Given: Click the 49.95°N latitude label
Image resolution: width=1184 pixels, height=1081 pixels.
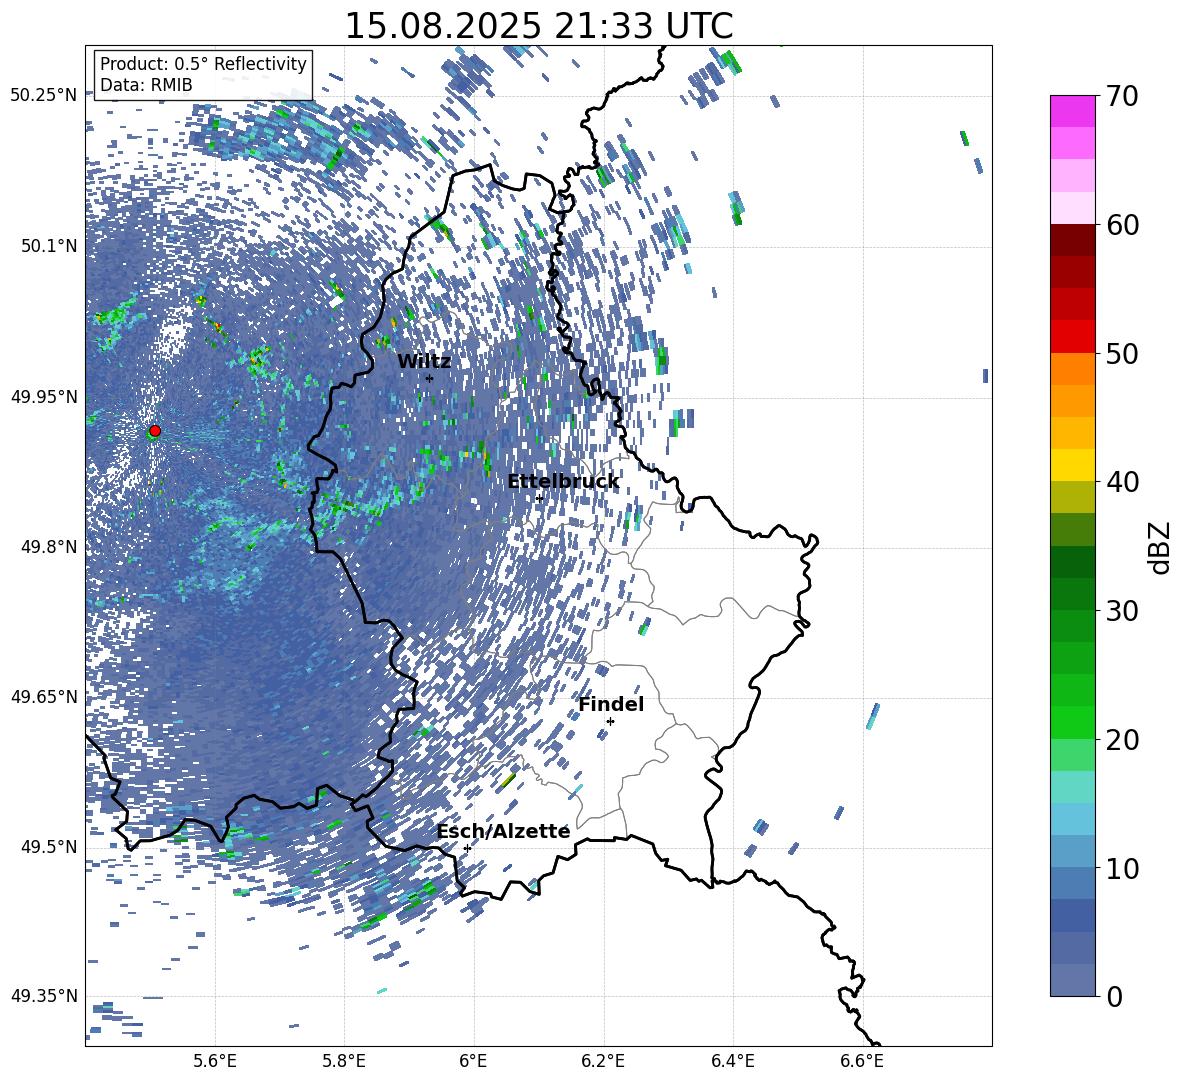Looking at the screenshot, I should point(44,397).
